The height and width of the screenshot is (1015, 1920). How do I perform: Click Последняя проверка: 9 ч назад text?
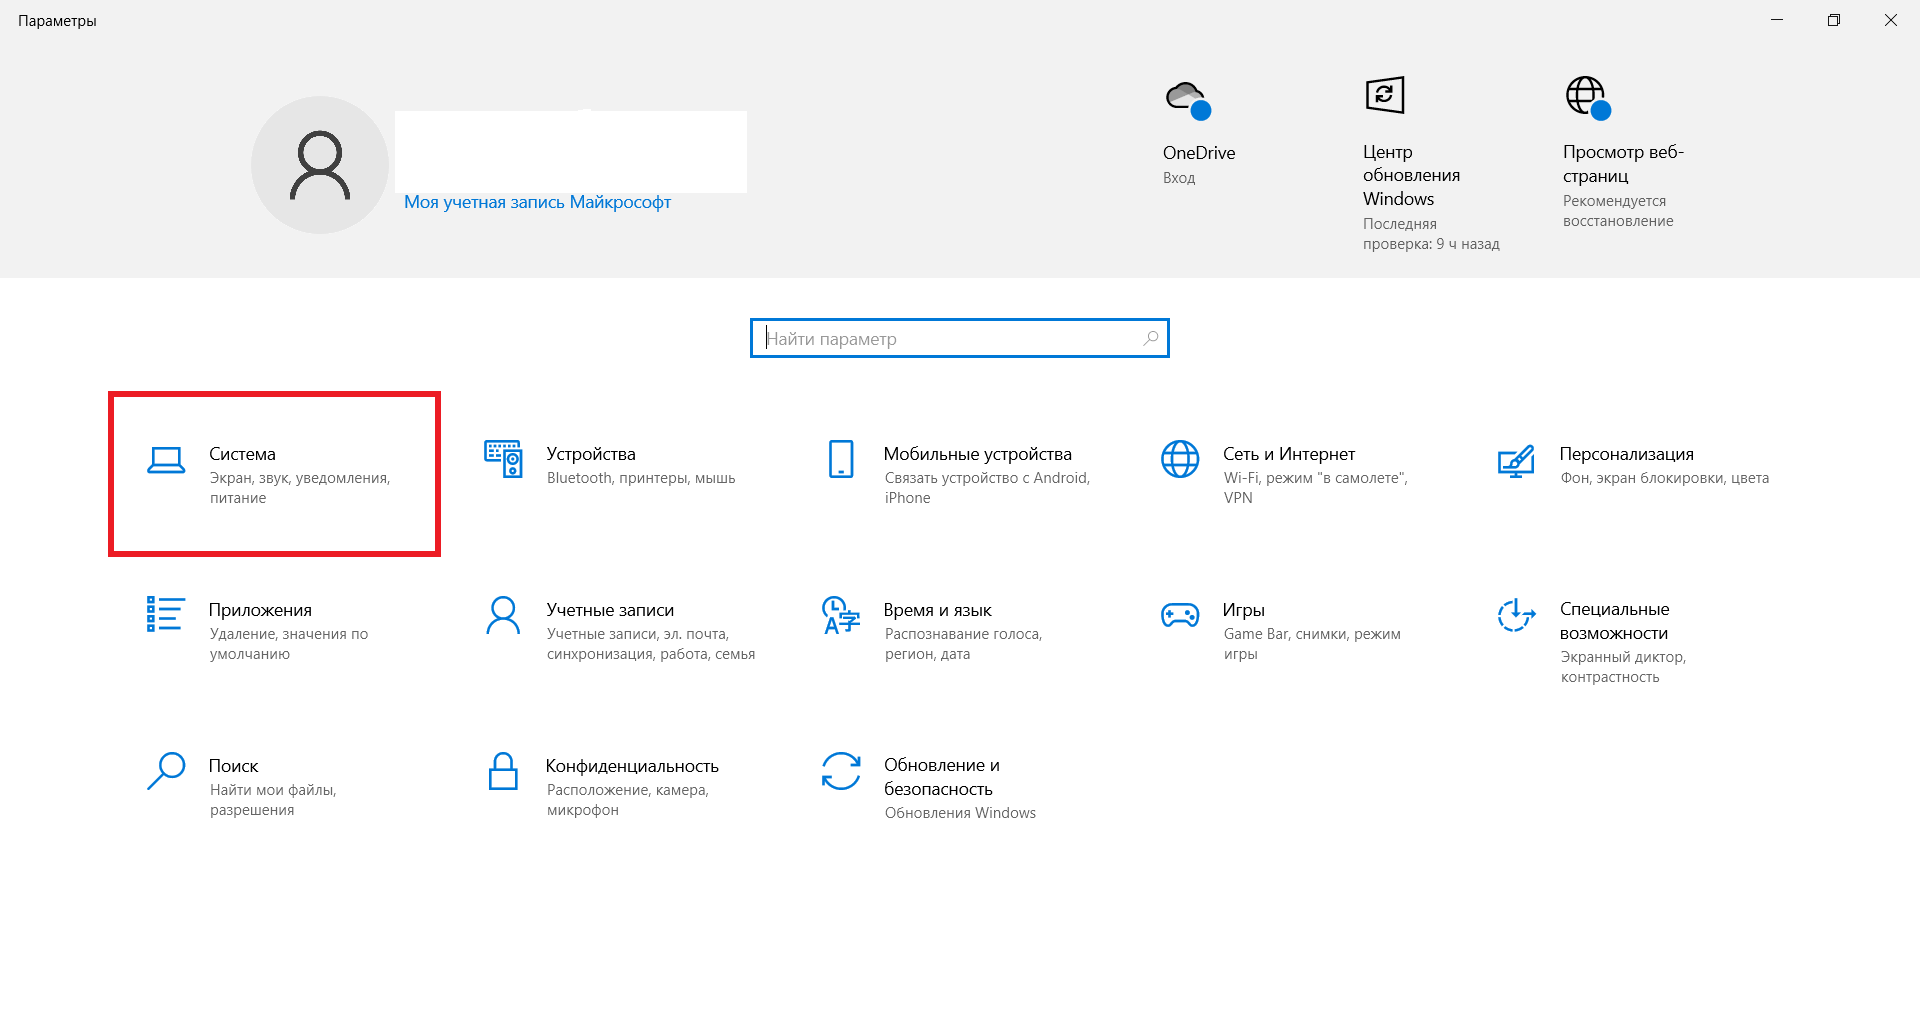(1431, 234)
